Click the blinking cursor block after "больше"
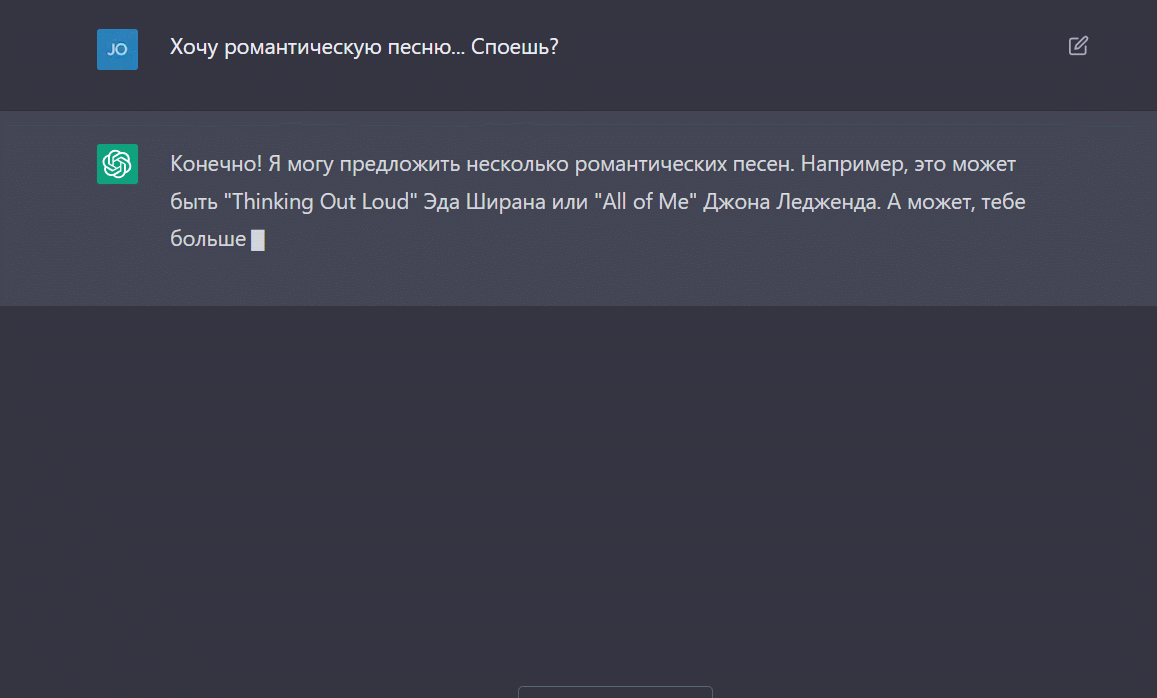Viewport: 1157px width, 698px height. pyautogui.click(x=258, y=240)
